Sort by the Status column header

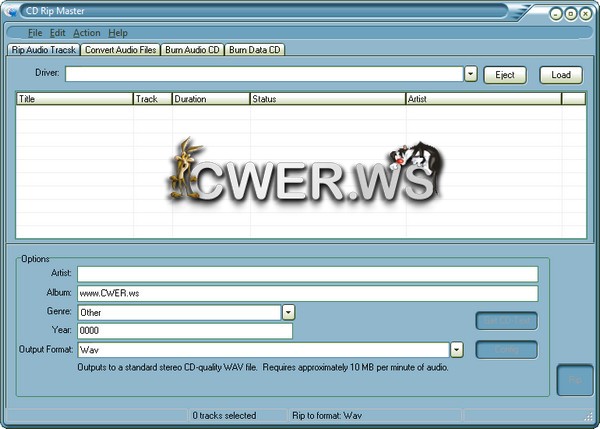328,99
